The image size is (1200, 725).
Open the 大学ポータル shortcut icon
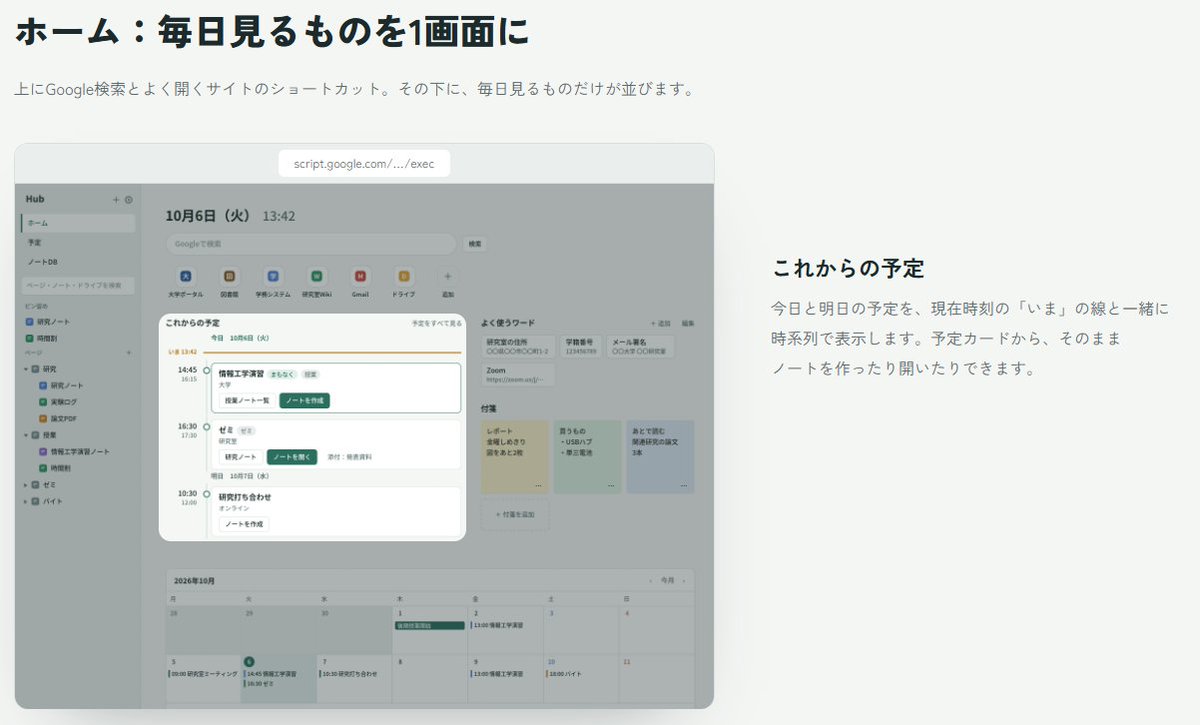(185, 276)
